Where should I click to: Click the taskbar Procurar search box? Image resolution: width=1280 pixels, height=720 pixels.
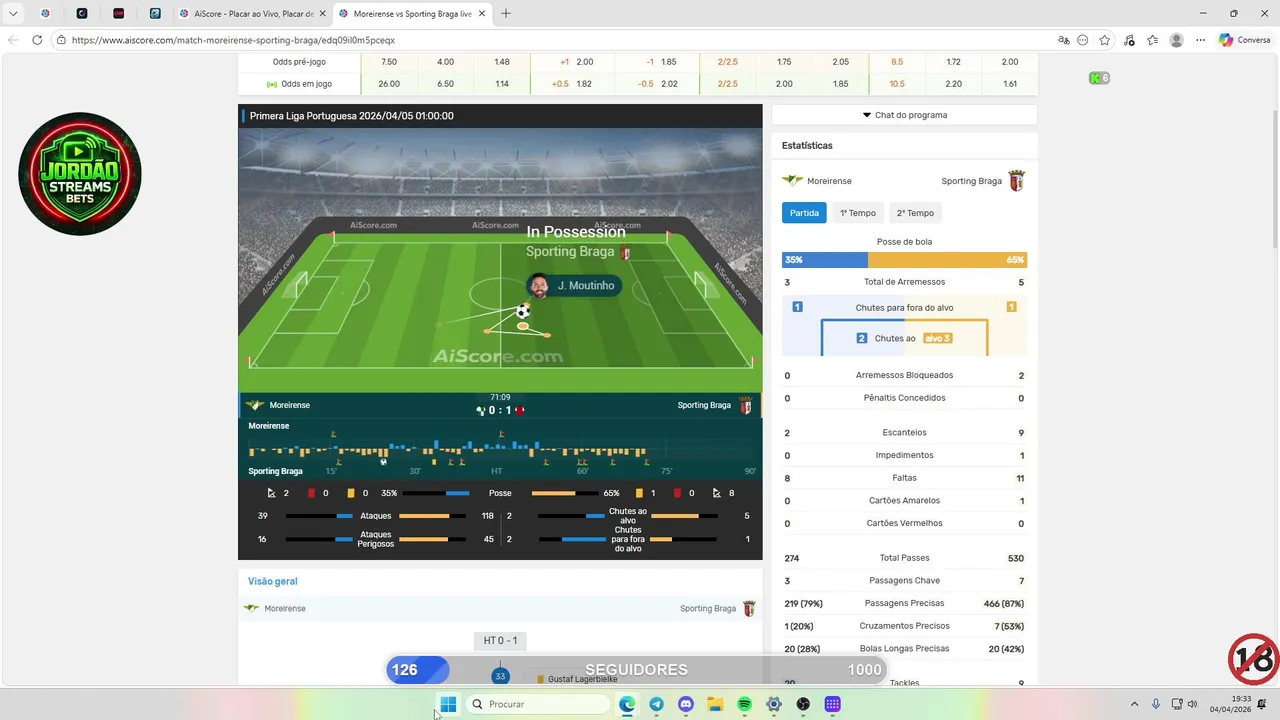click(x=538, y=704)
